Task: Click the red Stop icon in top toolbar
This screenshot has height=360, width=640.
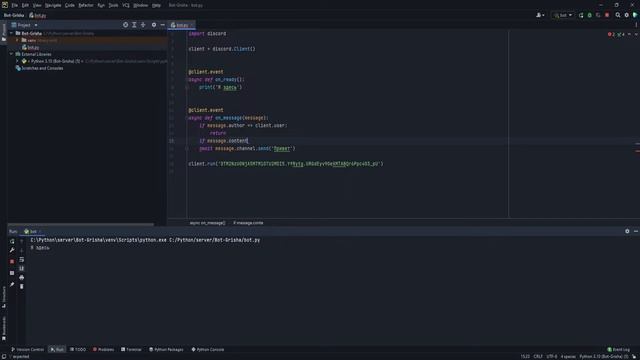Action: pos(607,15)
